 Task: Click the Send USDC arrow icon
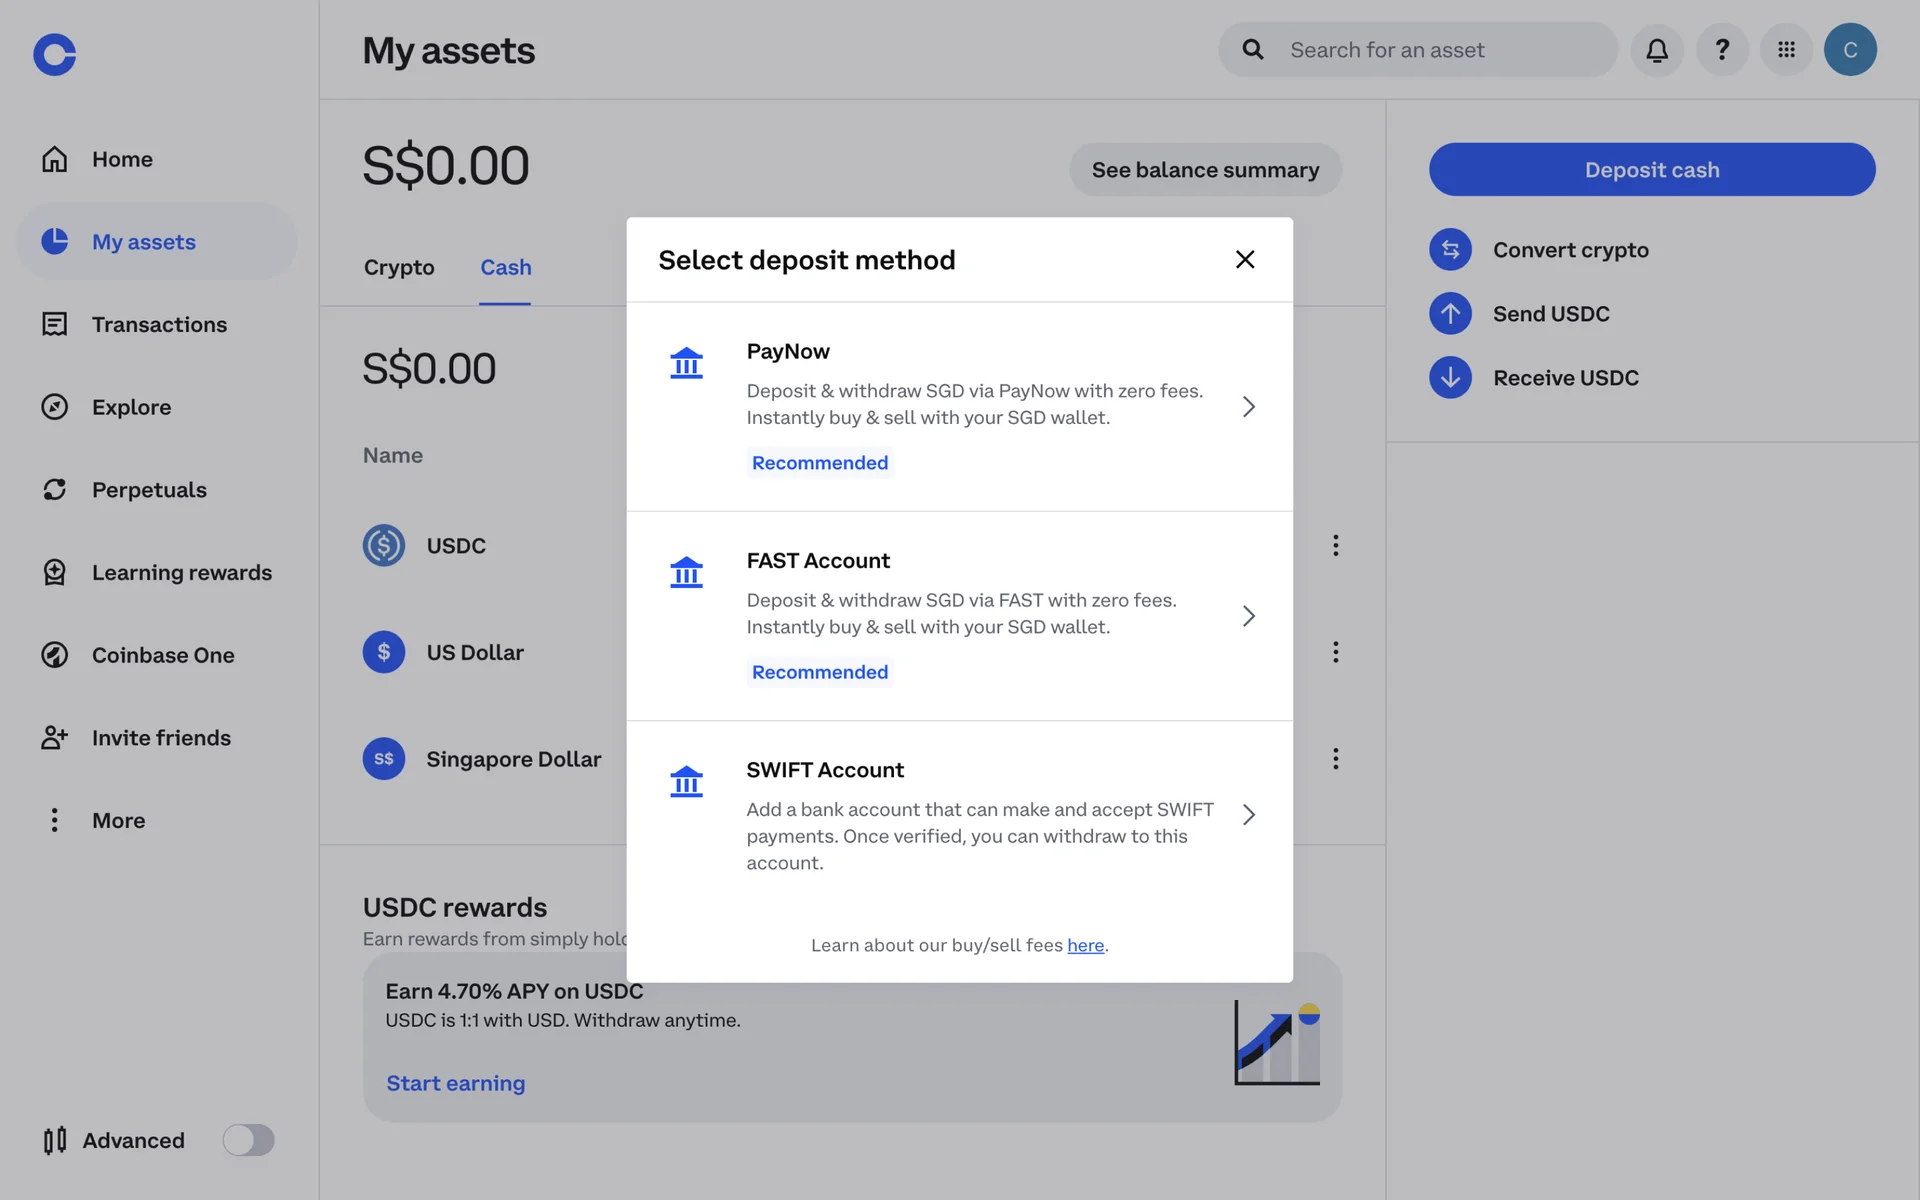click(x=1450, y=314)
